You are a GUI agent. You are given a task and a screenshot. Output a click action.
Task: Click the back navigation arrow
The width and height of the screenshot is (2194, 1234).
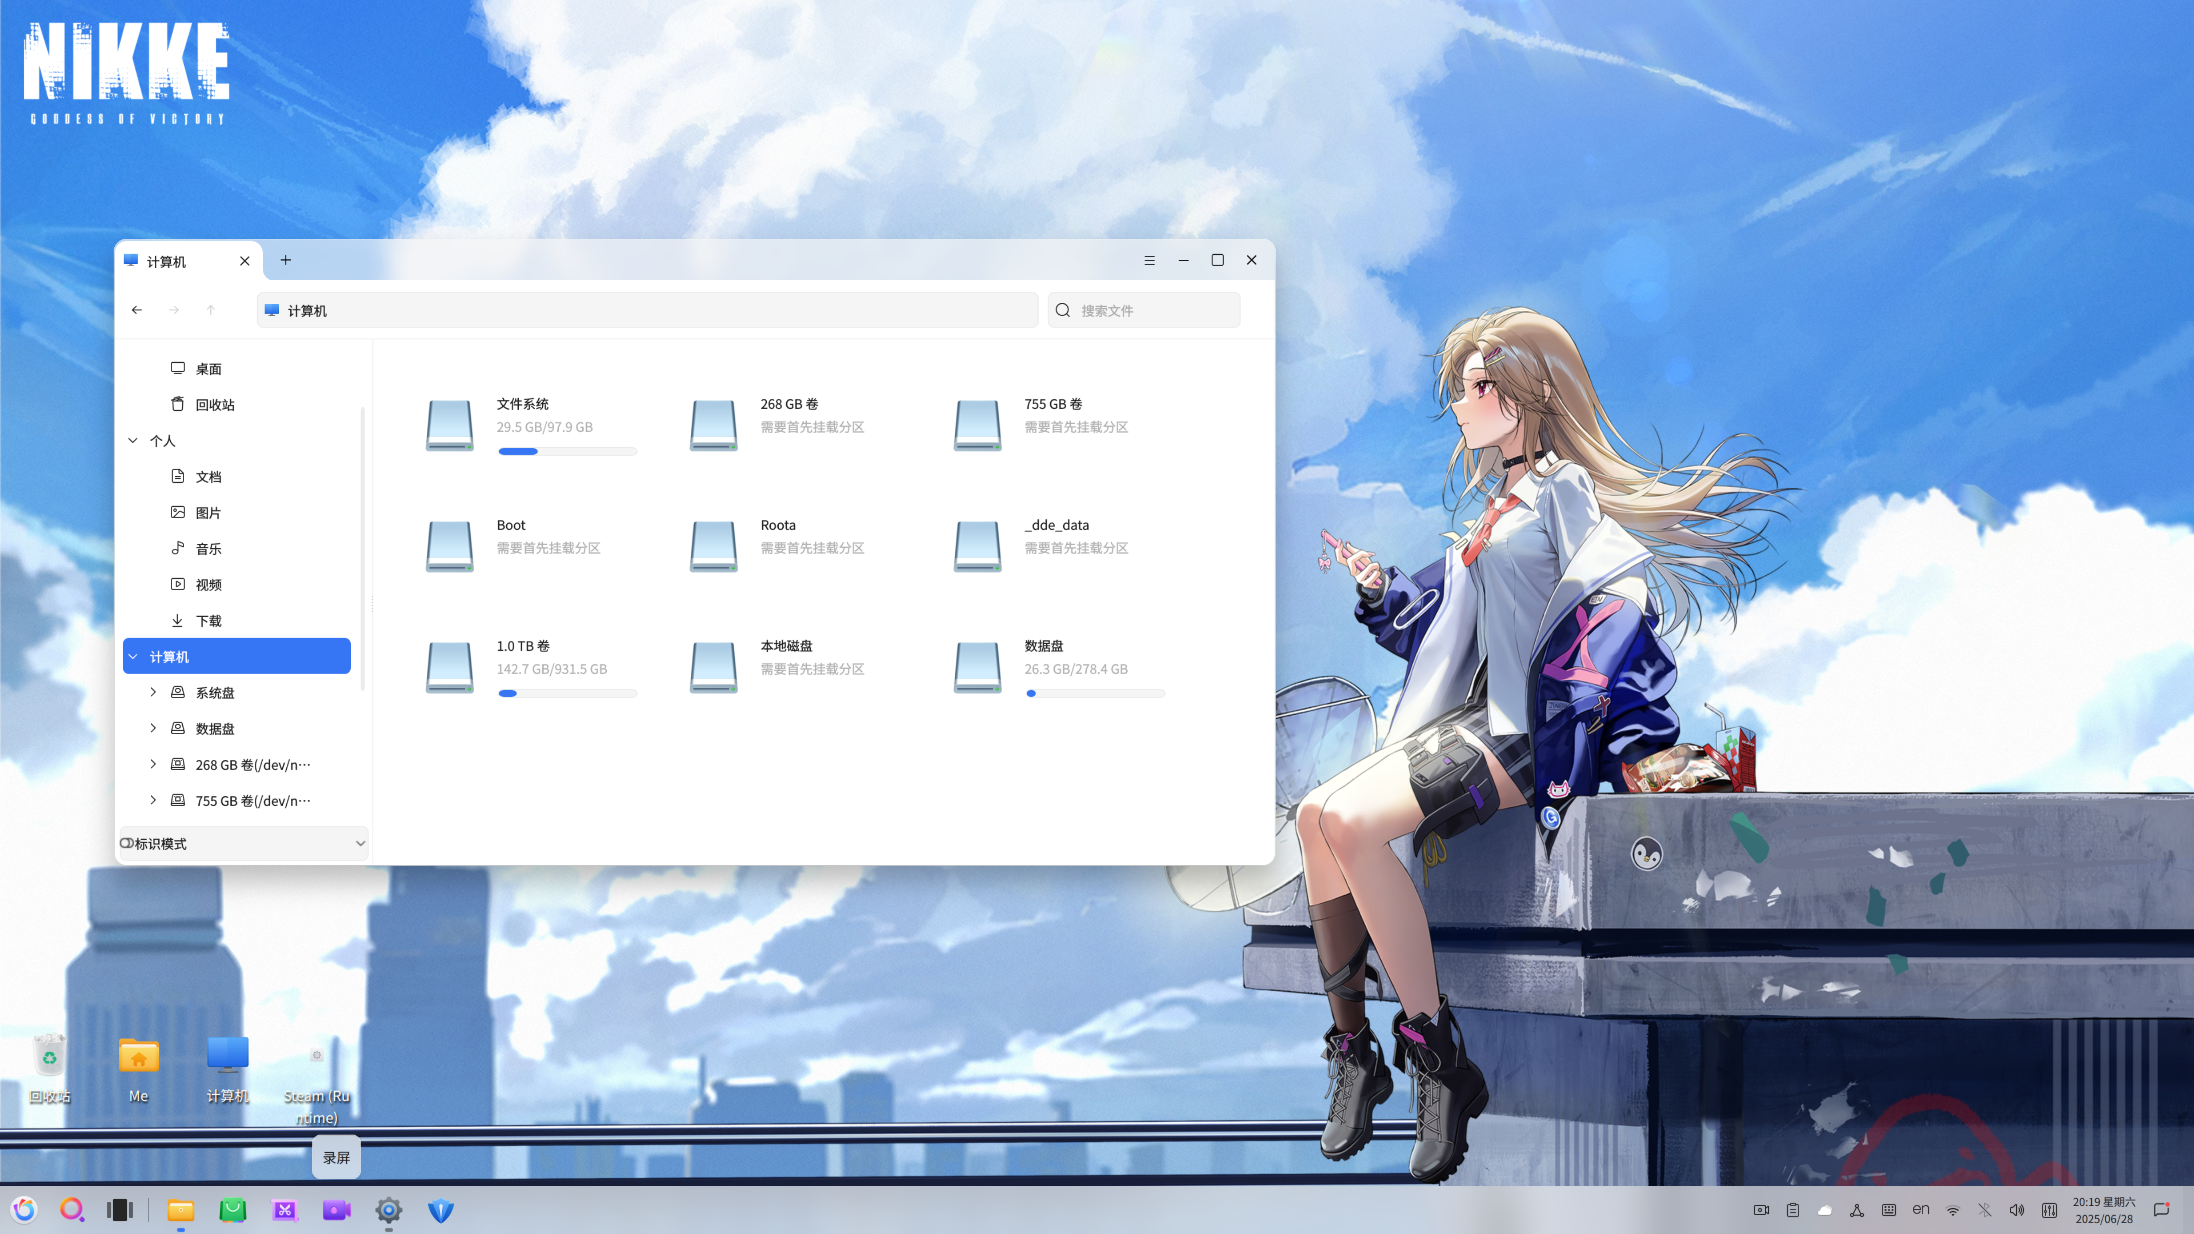click(137, 310)
